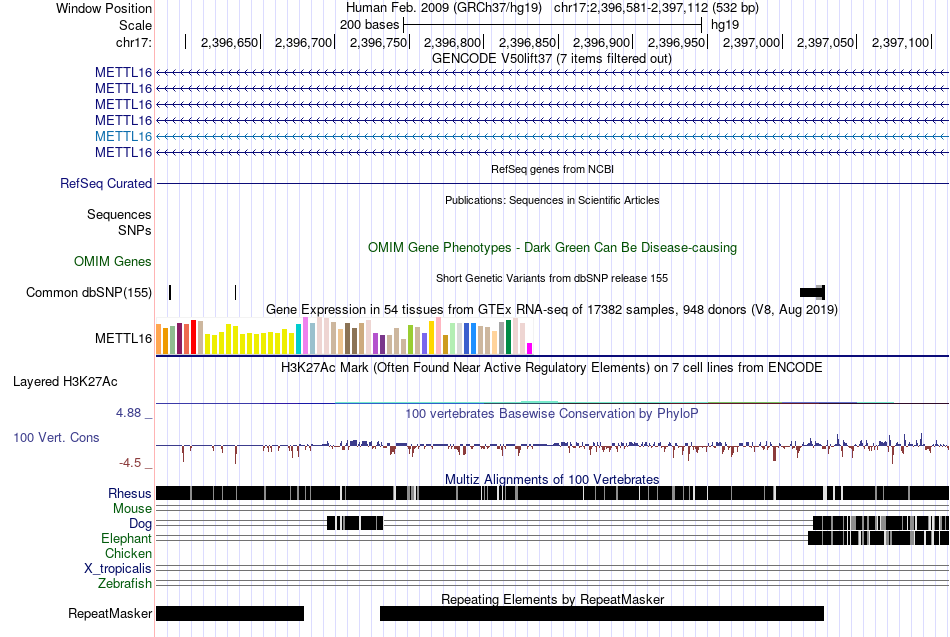
Task: Click the 100 Vert. Cons track label
Action: point(56,438)
